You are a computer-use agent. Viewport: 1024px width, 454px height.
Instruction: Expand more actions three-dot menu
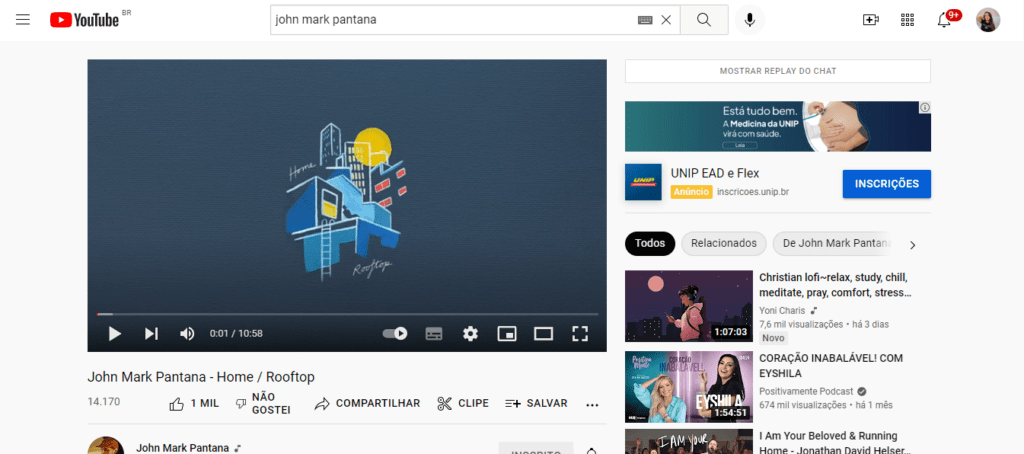[x=592, y=404]
